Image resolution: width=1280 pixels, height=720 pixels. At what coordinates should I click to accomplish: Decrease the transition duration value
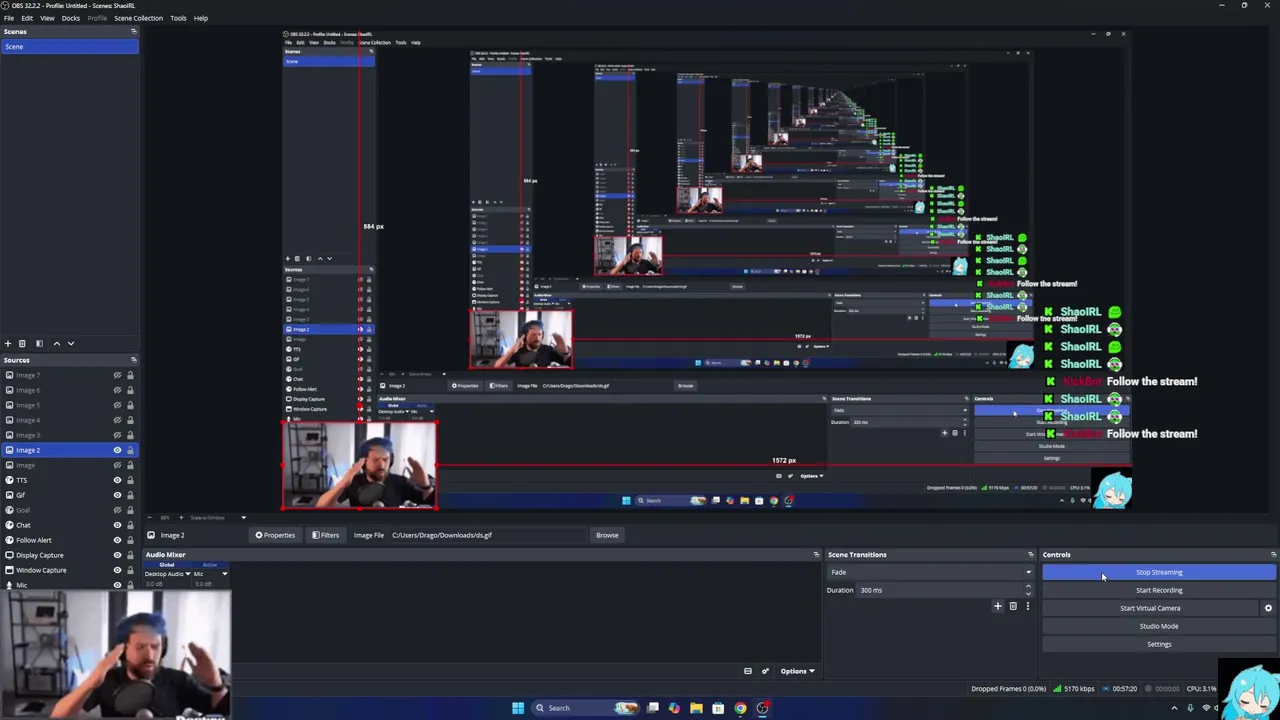point(1028,593)
